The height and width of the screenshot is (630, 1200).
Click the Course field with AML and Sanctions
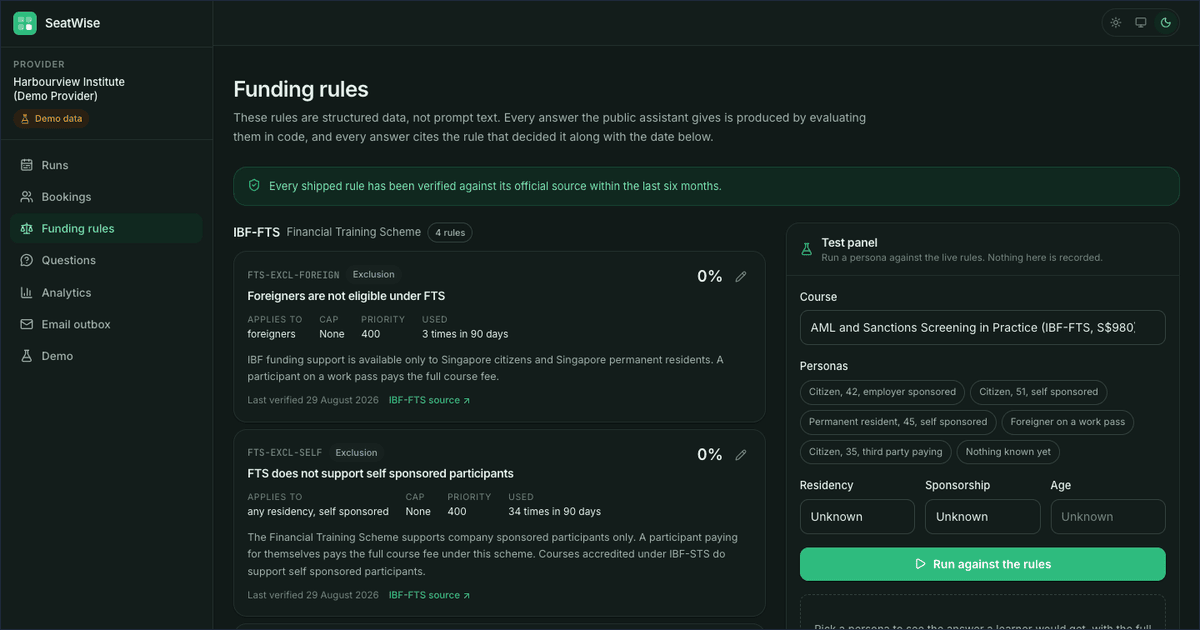point(982,328)
